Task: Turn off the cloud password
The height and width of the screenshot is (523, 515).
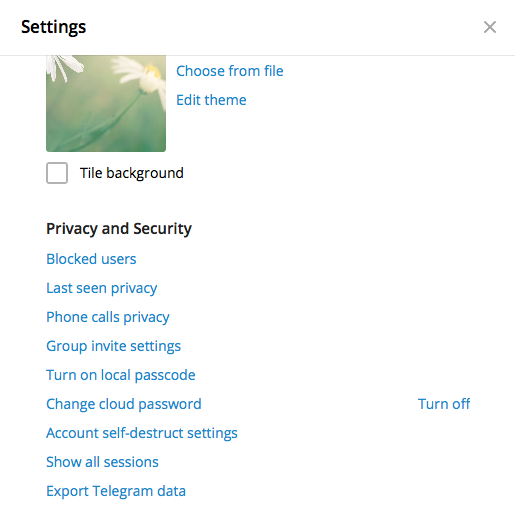Action: [x=444, y=404]
